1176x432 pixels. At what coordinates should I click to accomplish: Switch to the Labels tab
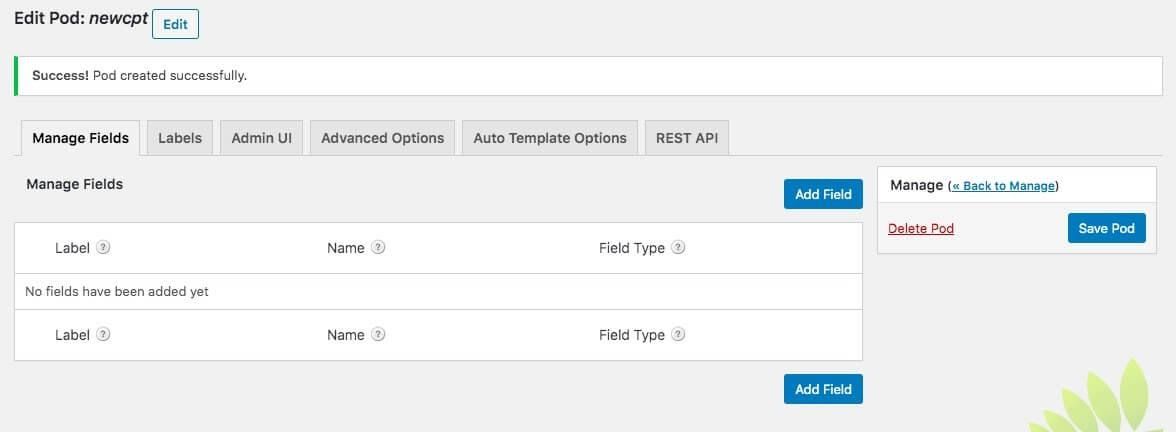point(180,138)
